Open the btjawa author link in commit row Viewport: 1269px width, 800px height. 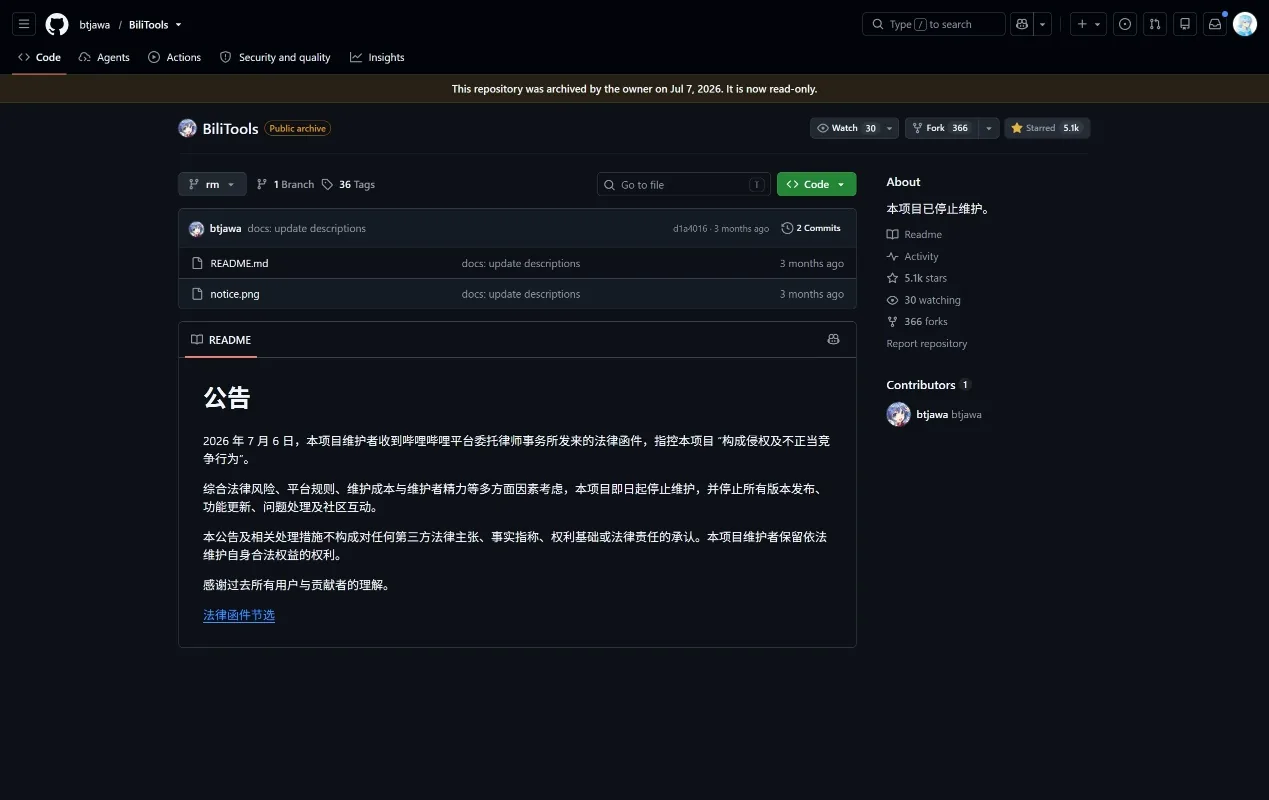point(225,228)
